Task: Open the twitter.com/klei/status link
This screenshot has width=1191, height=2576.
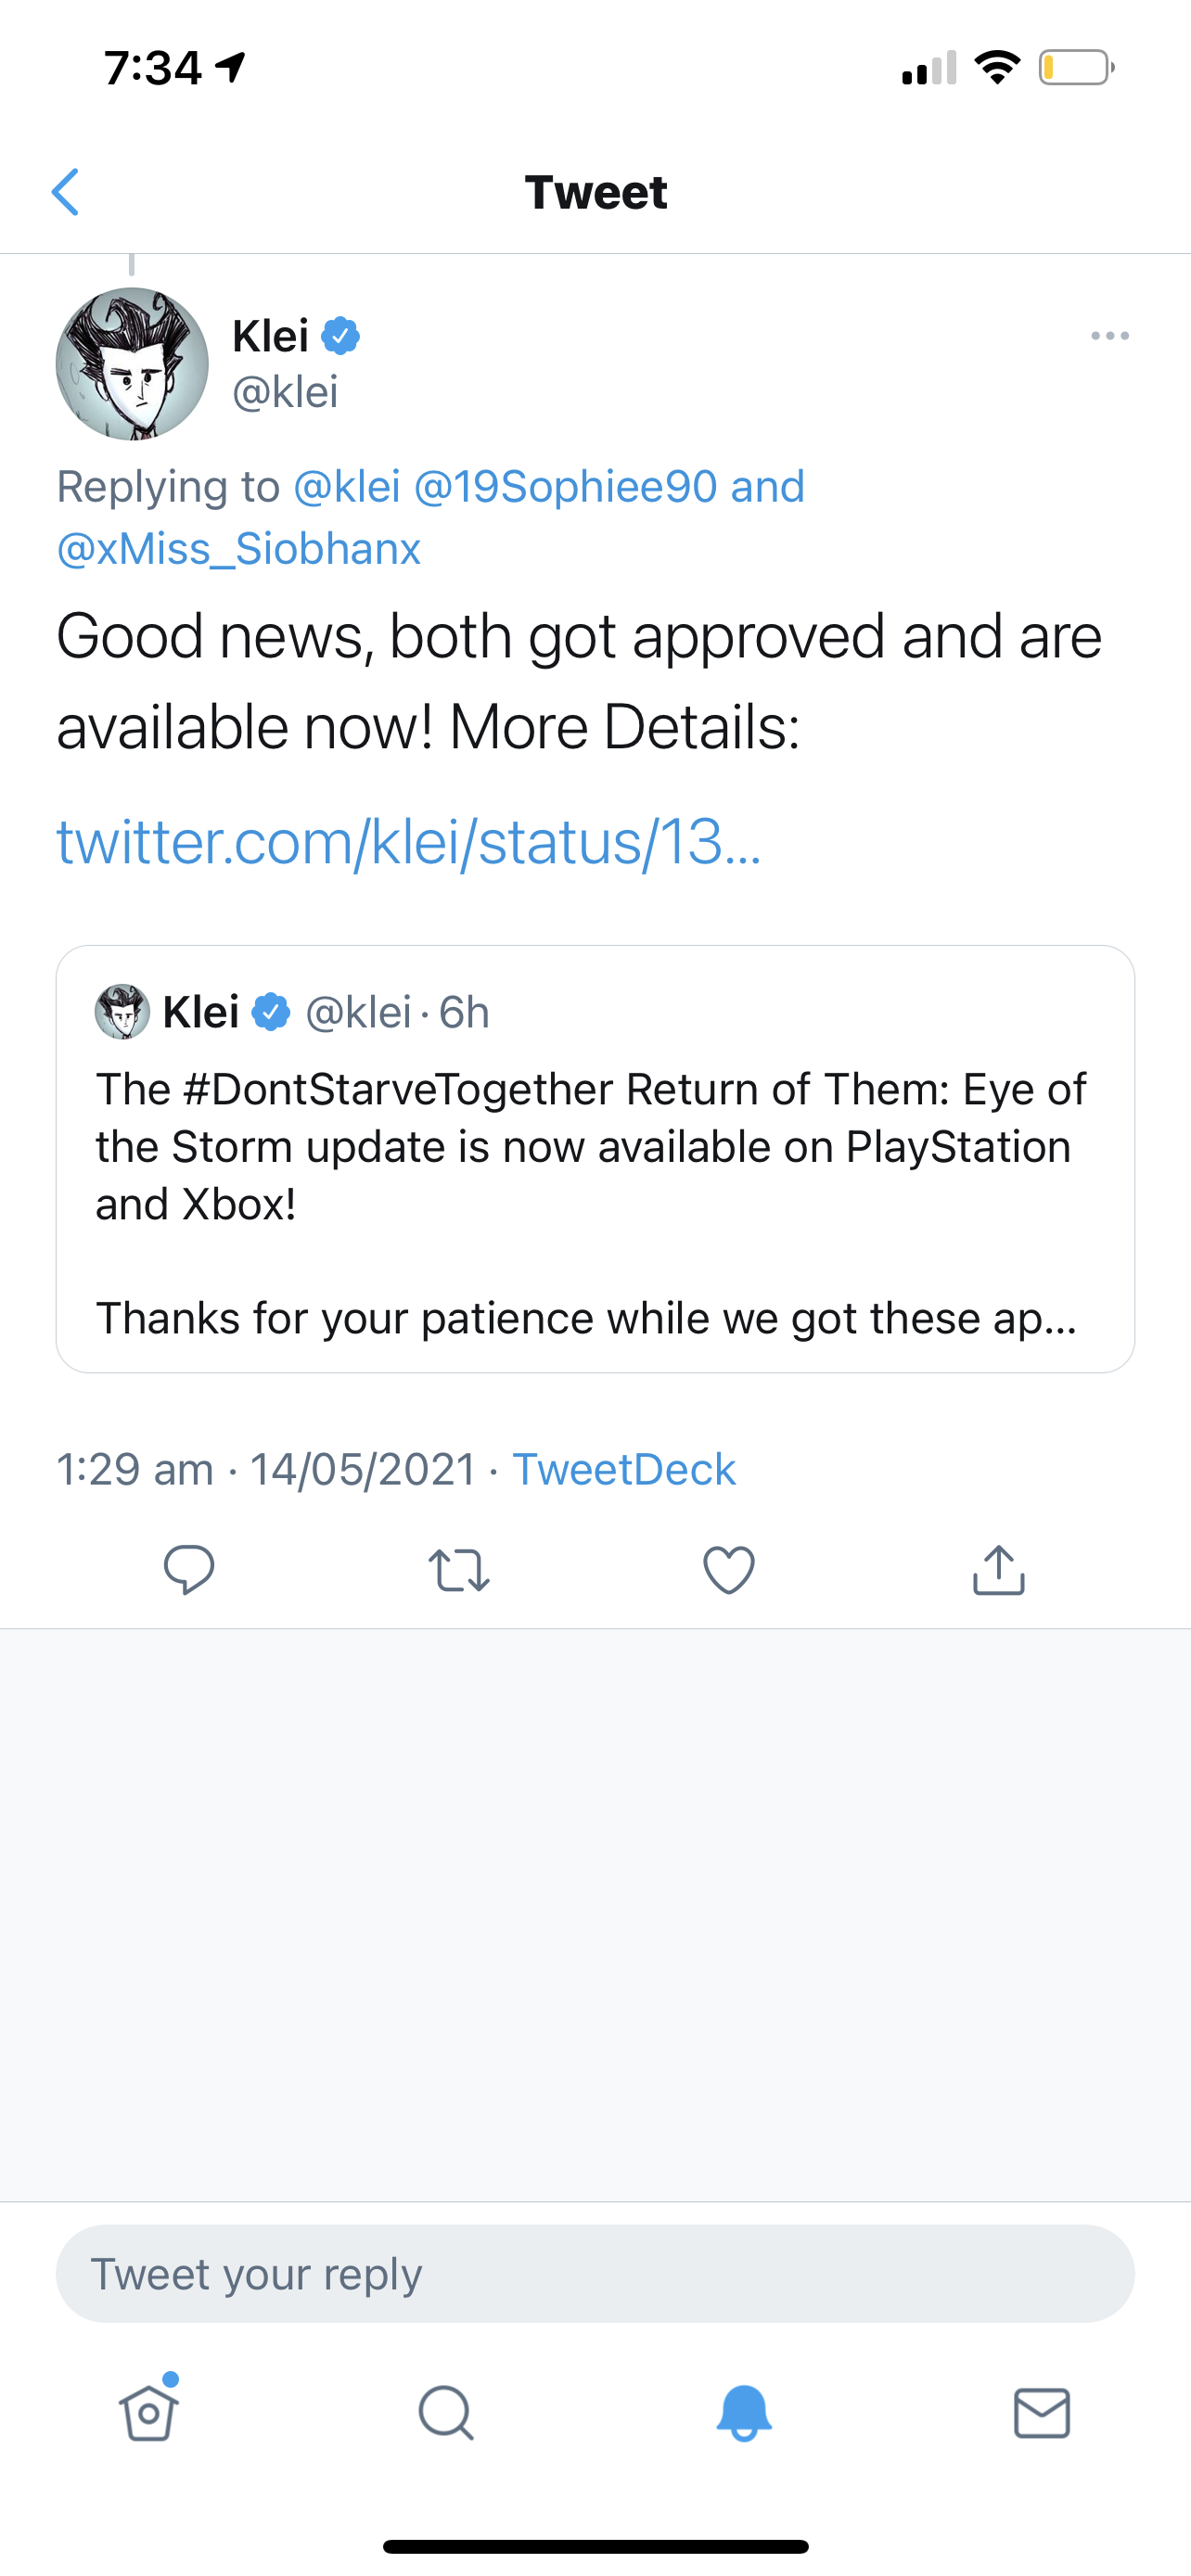Action: (x=408, y=842)
